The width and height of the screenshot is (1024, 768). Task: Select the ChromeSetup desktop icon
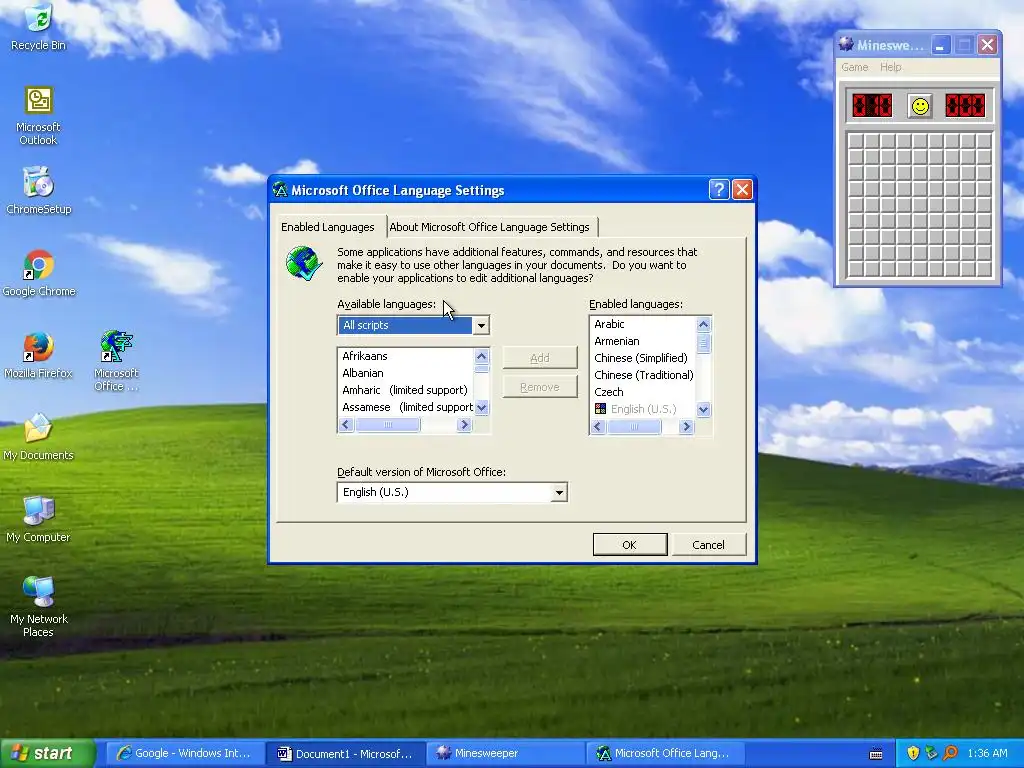39,191
